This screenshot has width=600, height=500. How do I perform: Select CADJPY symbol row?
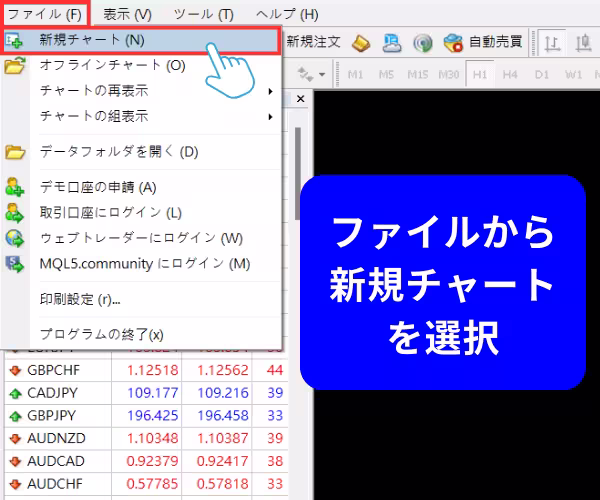pyautogui.click(x=146, y=393)
